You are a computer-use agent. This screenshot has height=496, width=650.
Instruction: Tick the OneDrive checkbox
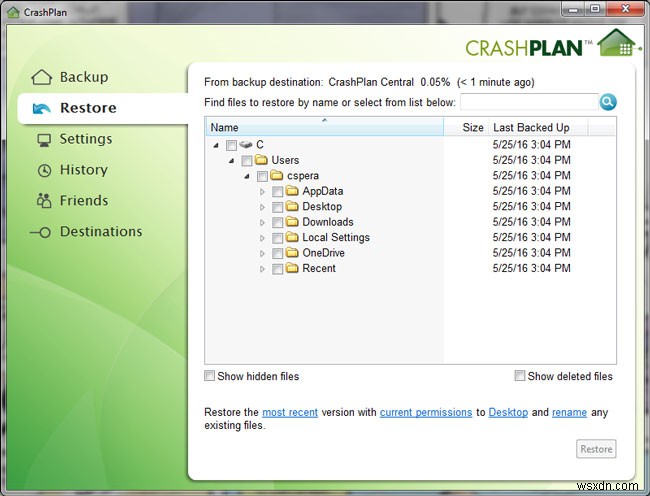(x=277, y=253)
